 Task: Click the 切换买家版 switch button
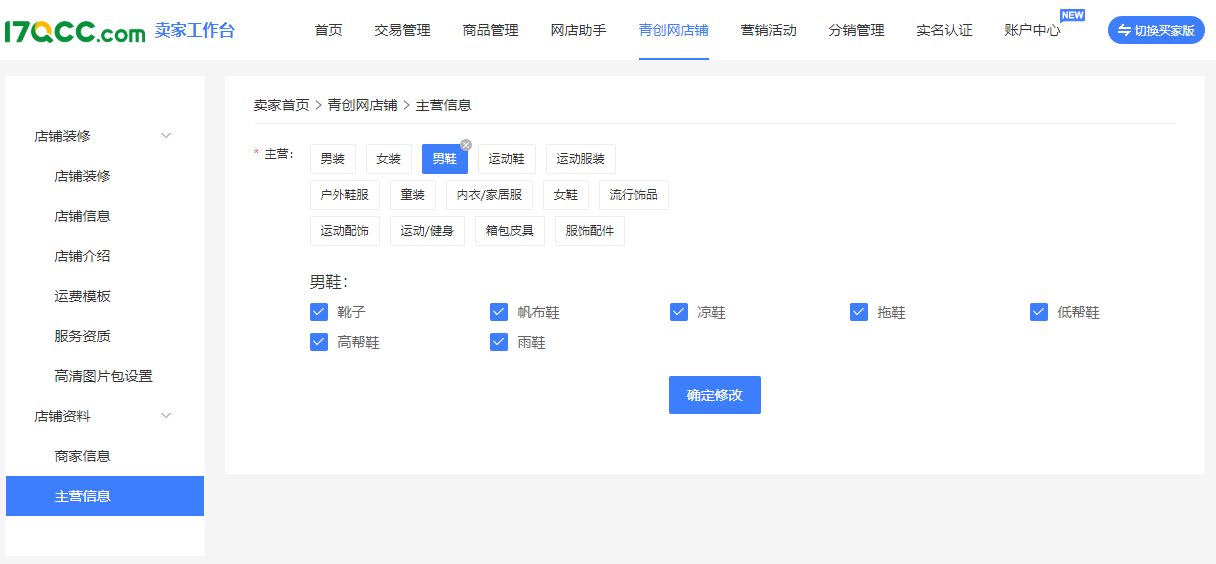(1156, 30)
